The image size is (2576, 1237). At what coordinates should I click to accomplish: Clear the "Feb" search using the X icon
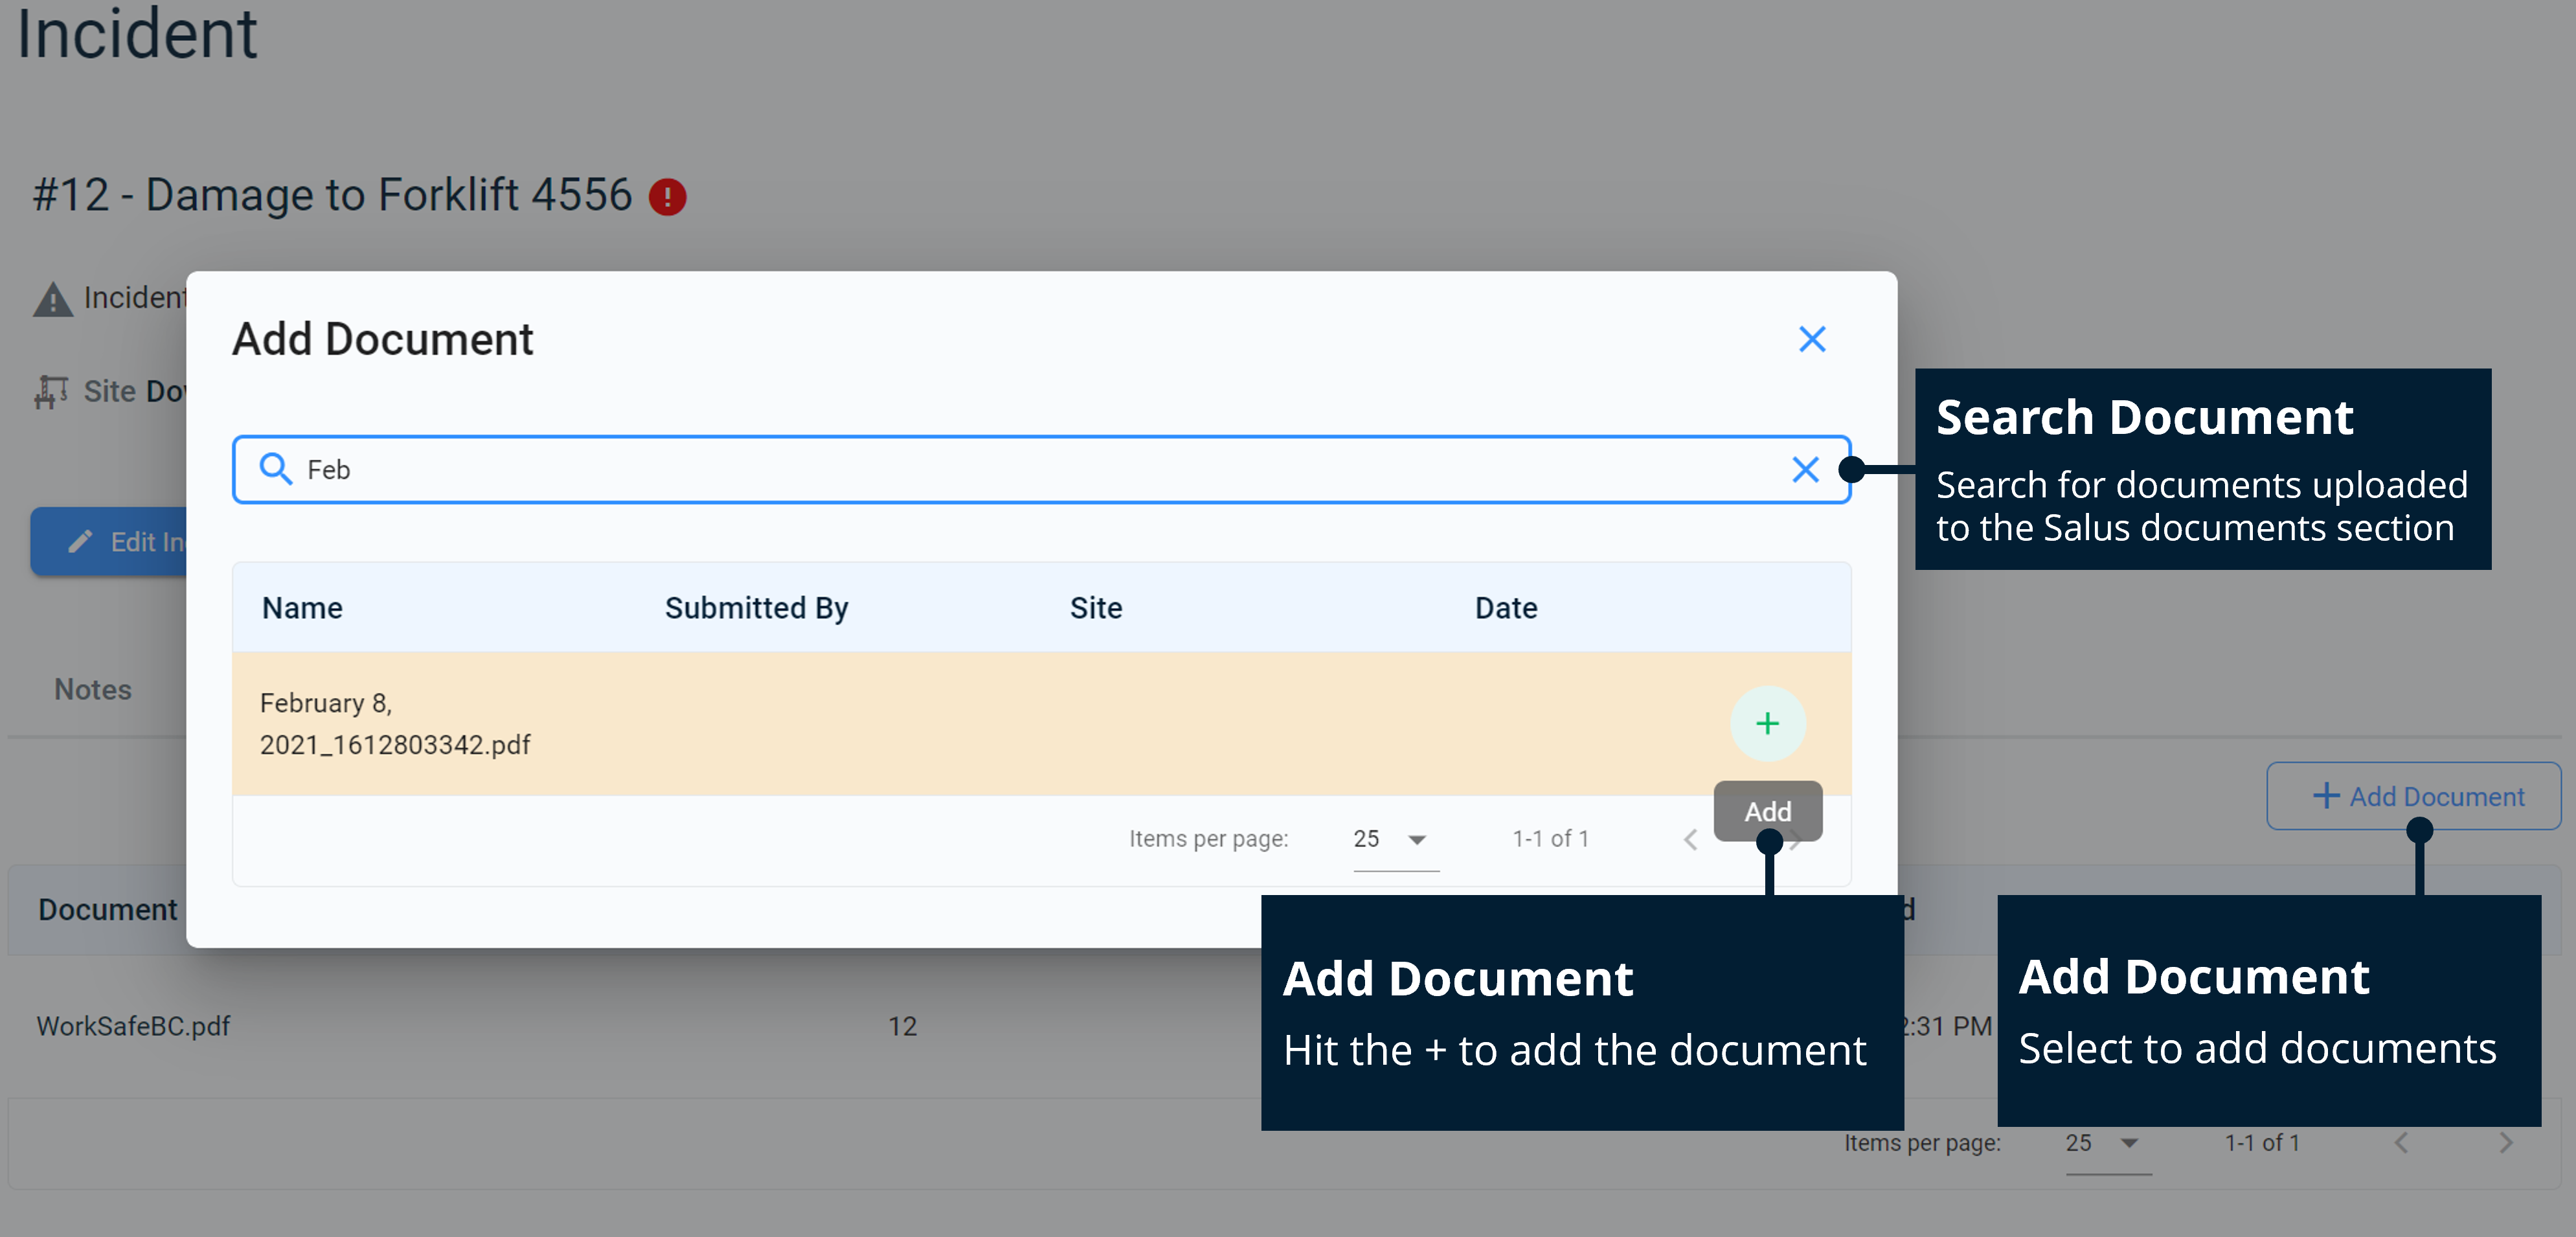1805,469
